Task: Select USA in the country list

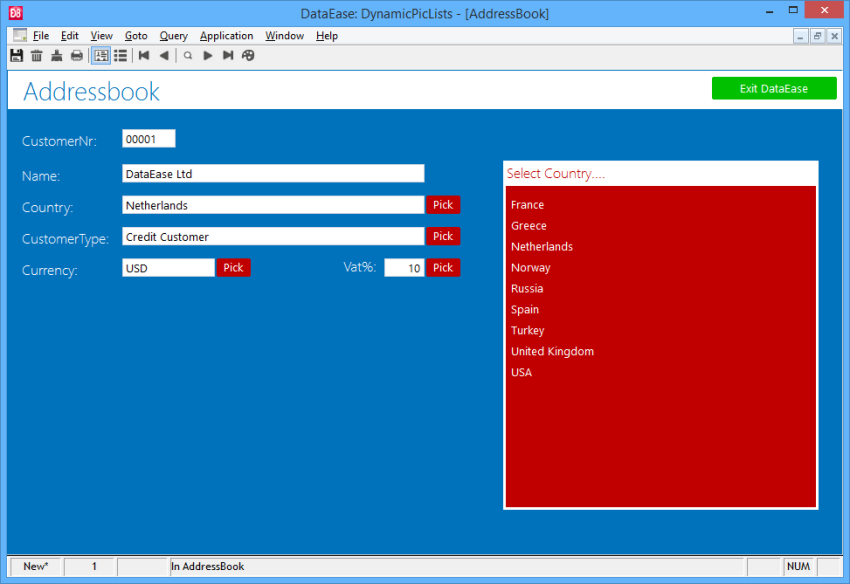Action: tap(521, 373)
